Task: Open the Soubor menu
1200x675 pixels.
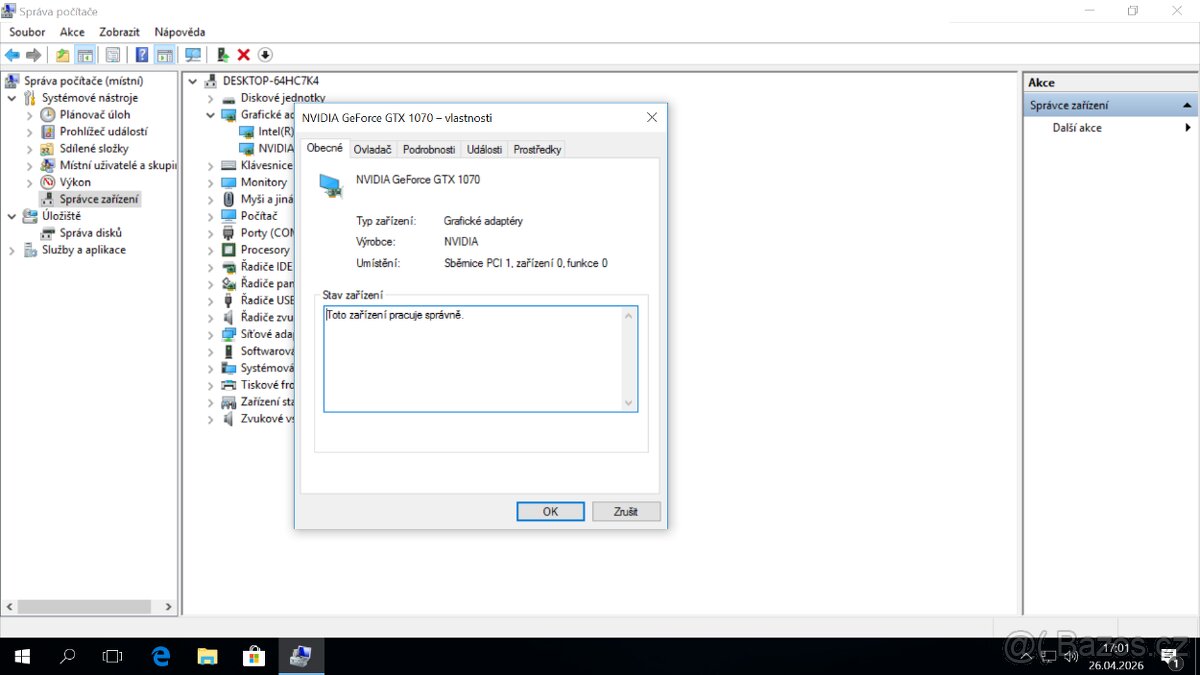Action: (27, 32)
